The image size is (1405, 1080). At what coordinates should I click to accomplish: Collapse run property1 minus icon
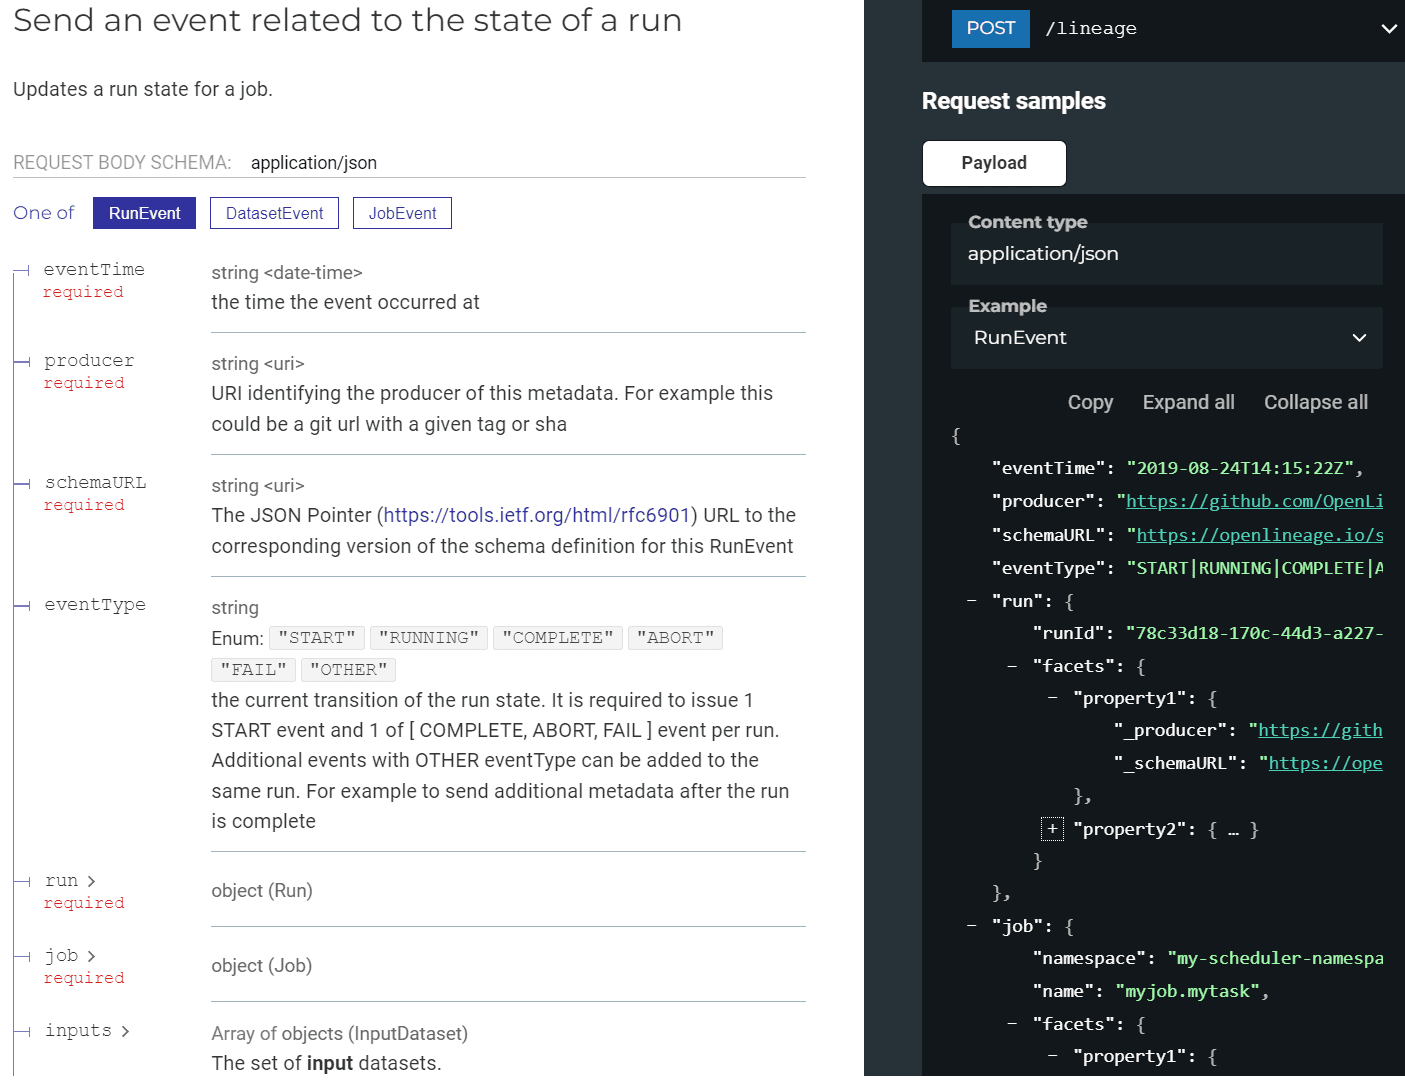(x=1052, y=698)
